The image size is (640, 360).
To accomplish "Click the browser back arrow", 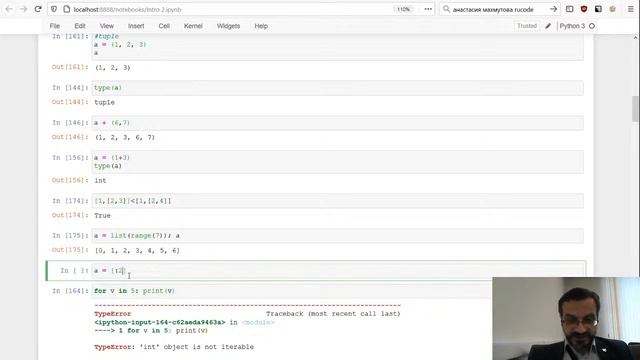I will [x=9, y=9].
